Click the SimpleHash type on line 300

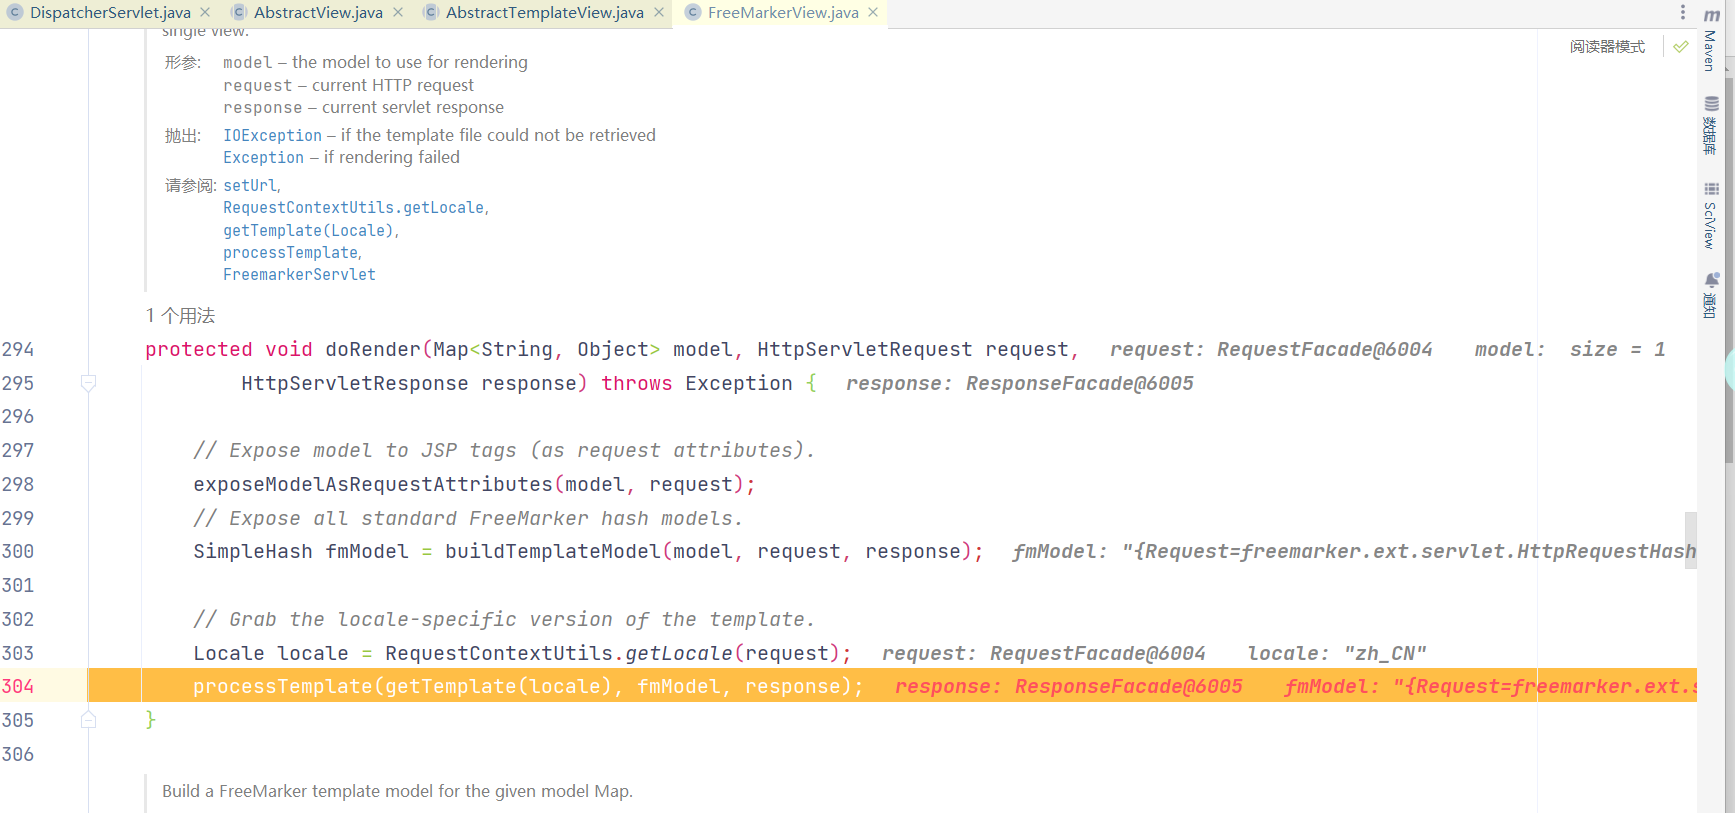coord(253,551)
